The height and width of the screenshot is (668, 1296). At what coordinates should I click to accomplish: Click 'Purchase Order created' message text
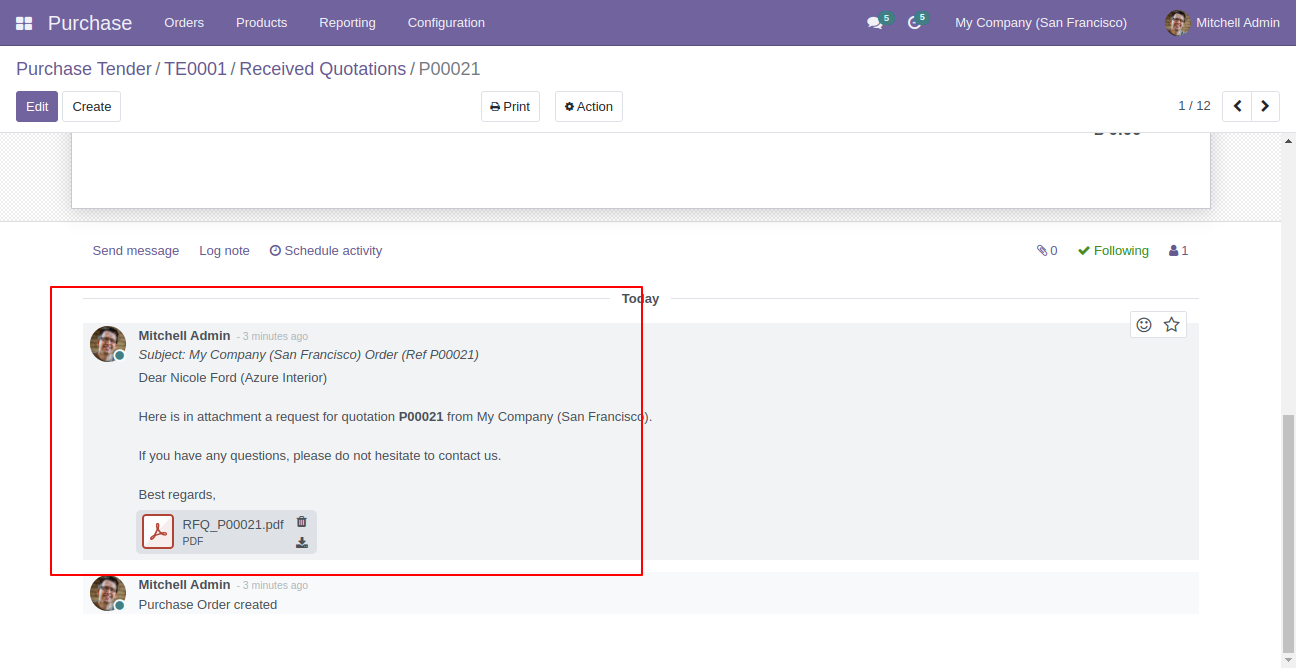(x=208, y=605)
